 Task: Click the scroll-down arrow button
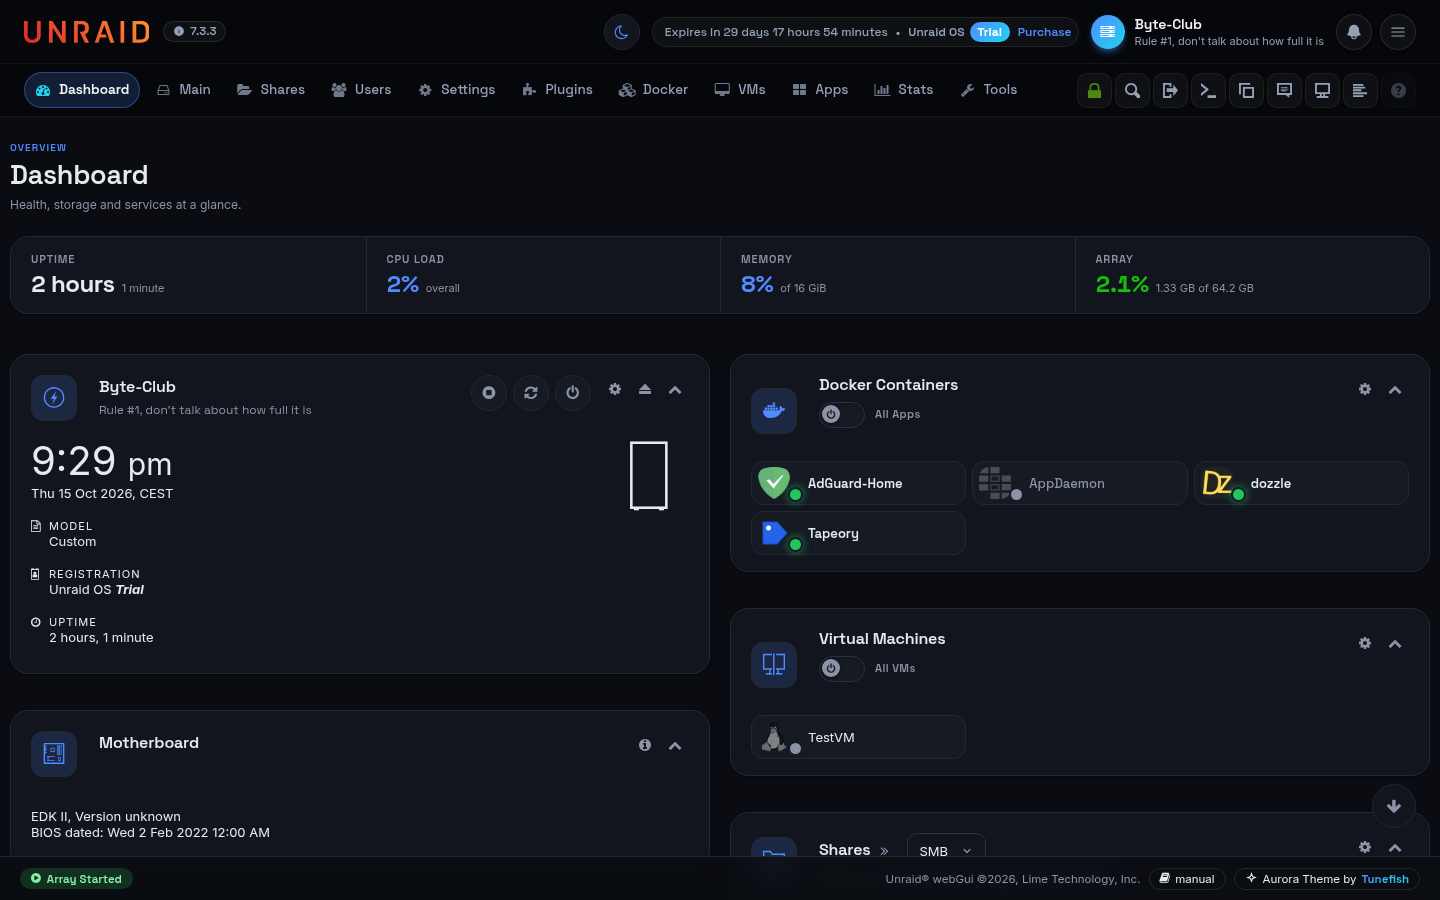pos(1394,806)
